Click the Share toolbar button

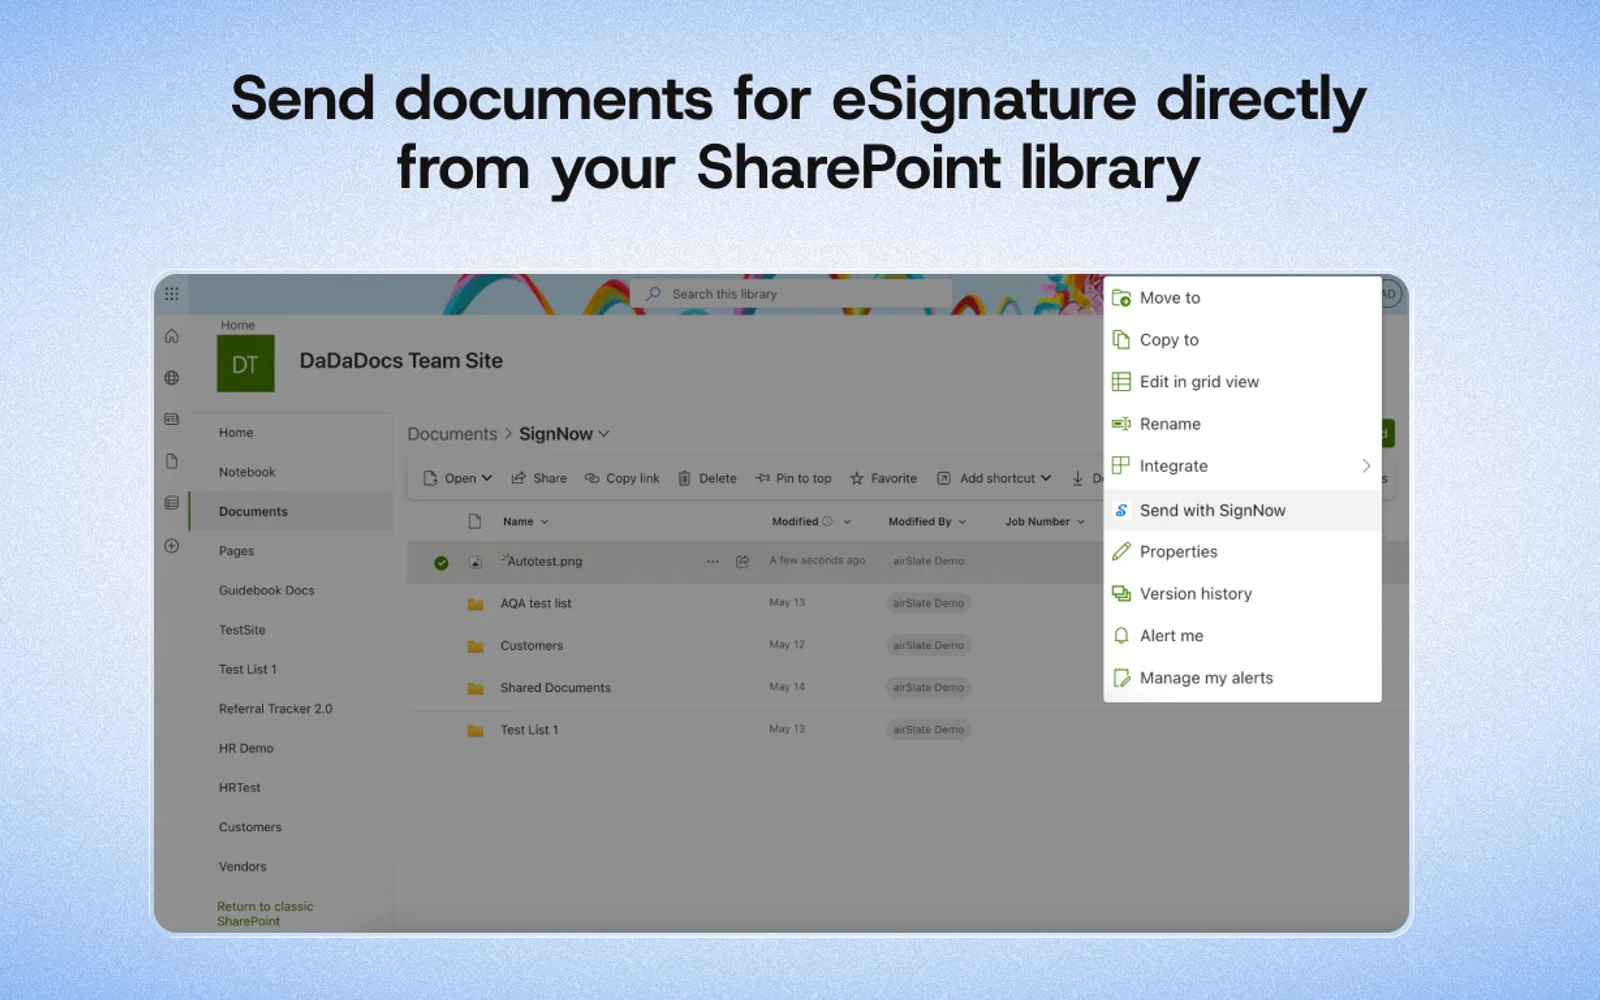point(539,478)
